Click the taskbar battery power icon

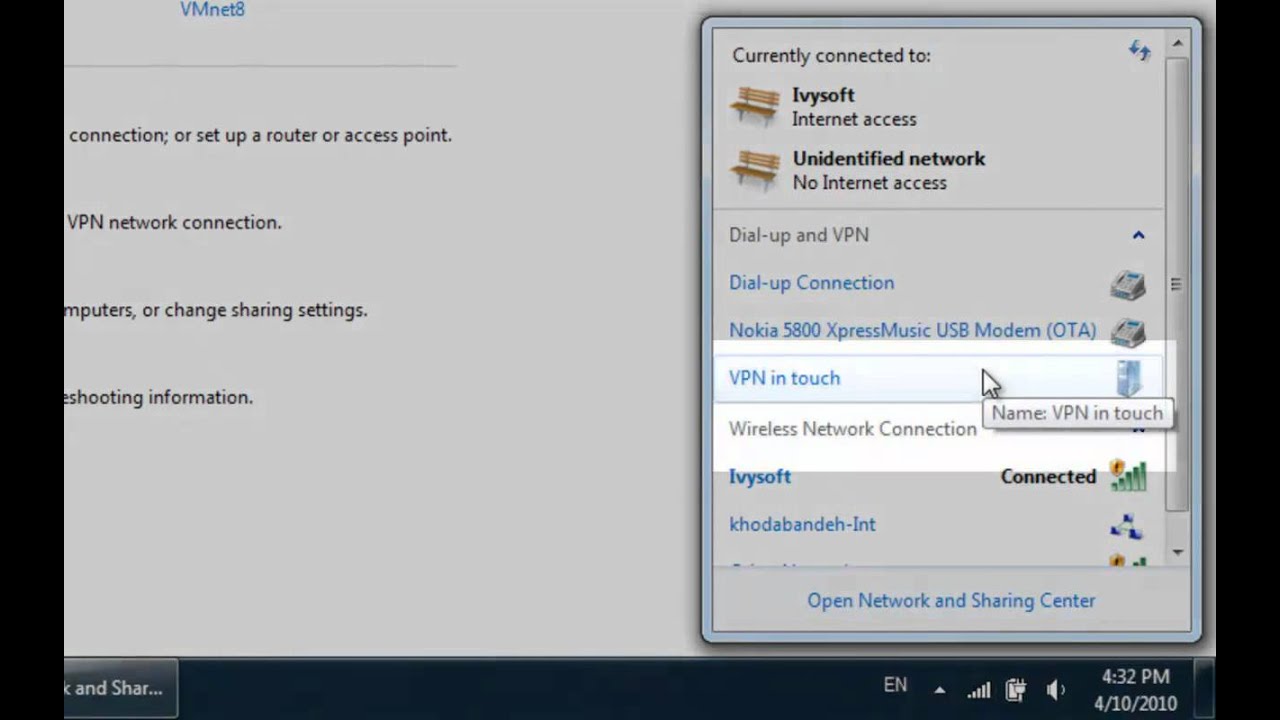[1016, 689]
